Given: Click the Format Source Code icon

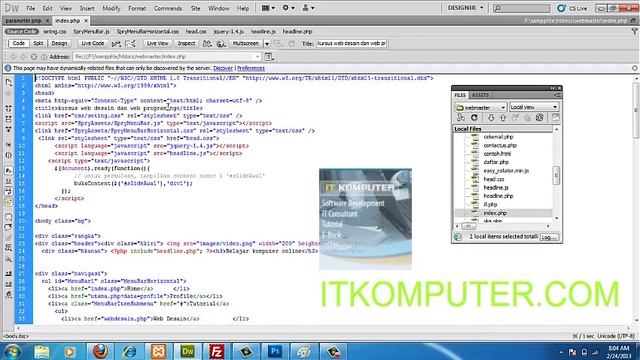Looking at the screenshot, I should point(9,295).
